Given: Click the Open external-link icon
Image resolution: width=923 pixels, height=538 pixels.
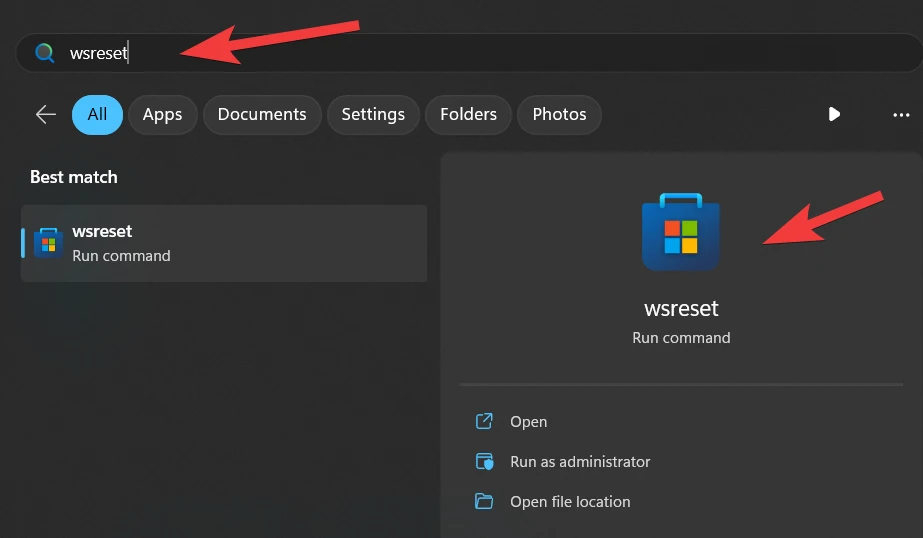Looking at the screenshot, I should click(x=484, y=421).
